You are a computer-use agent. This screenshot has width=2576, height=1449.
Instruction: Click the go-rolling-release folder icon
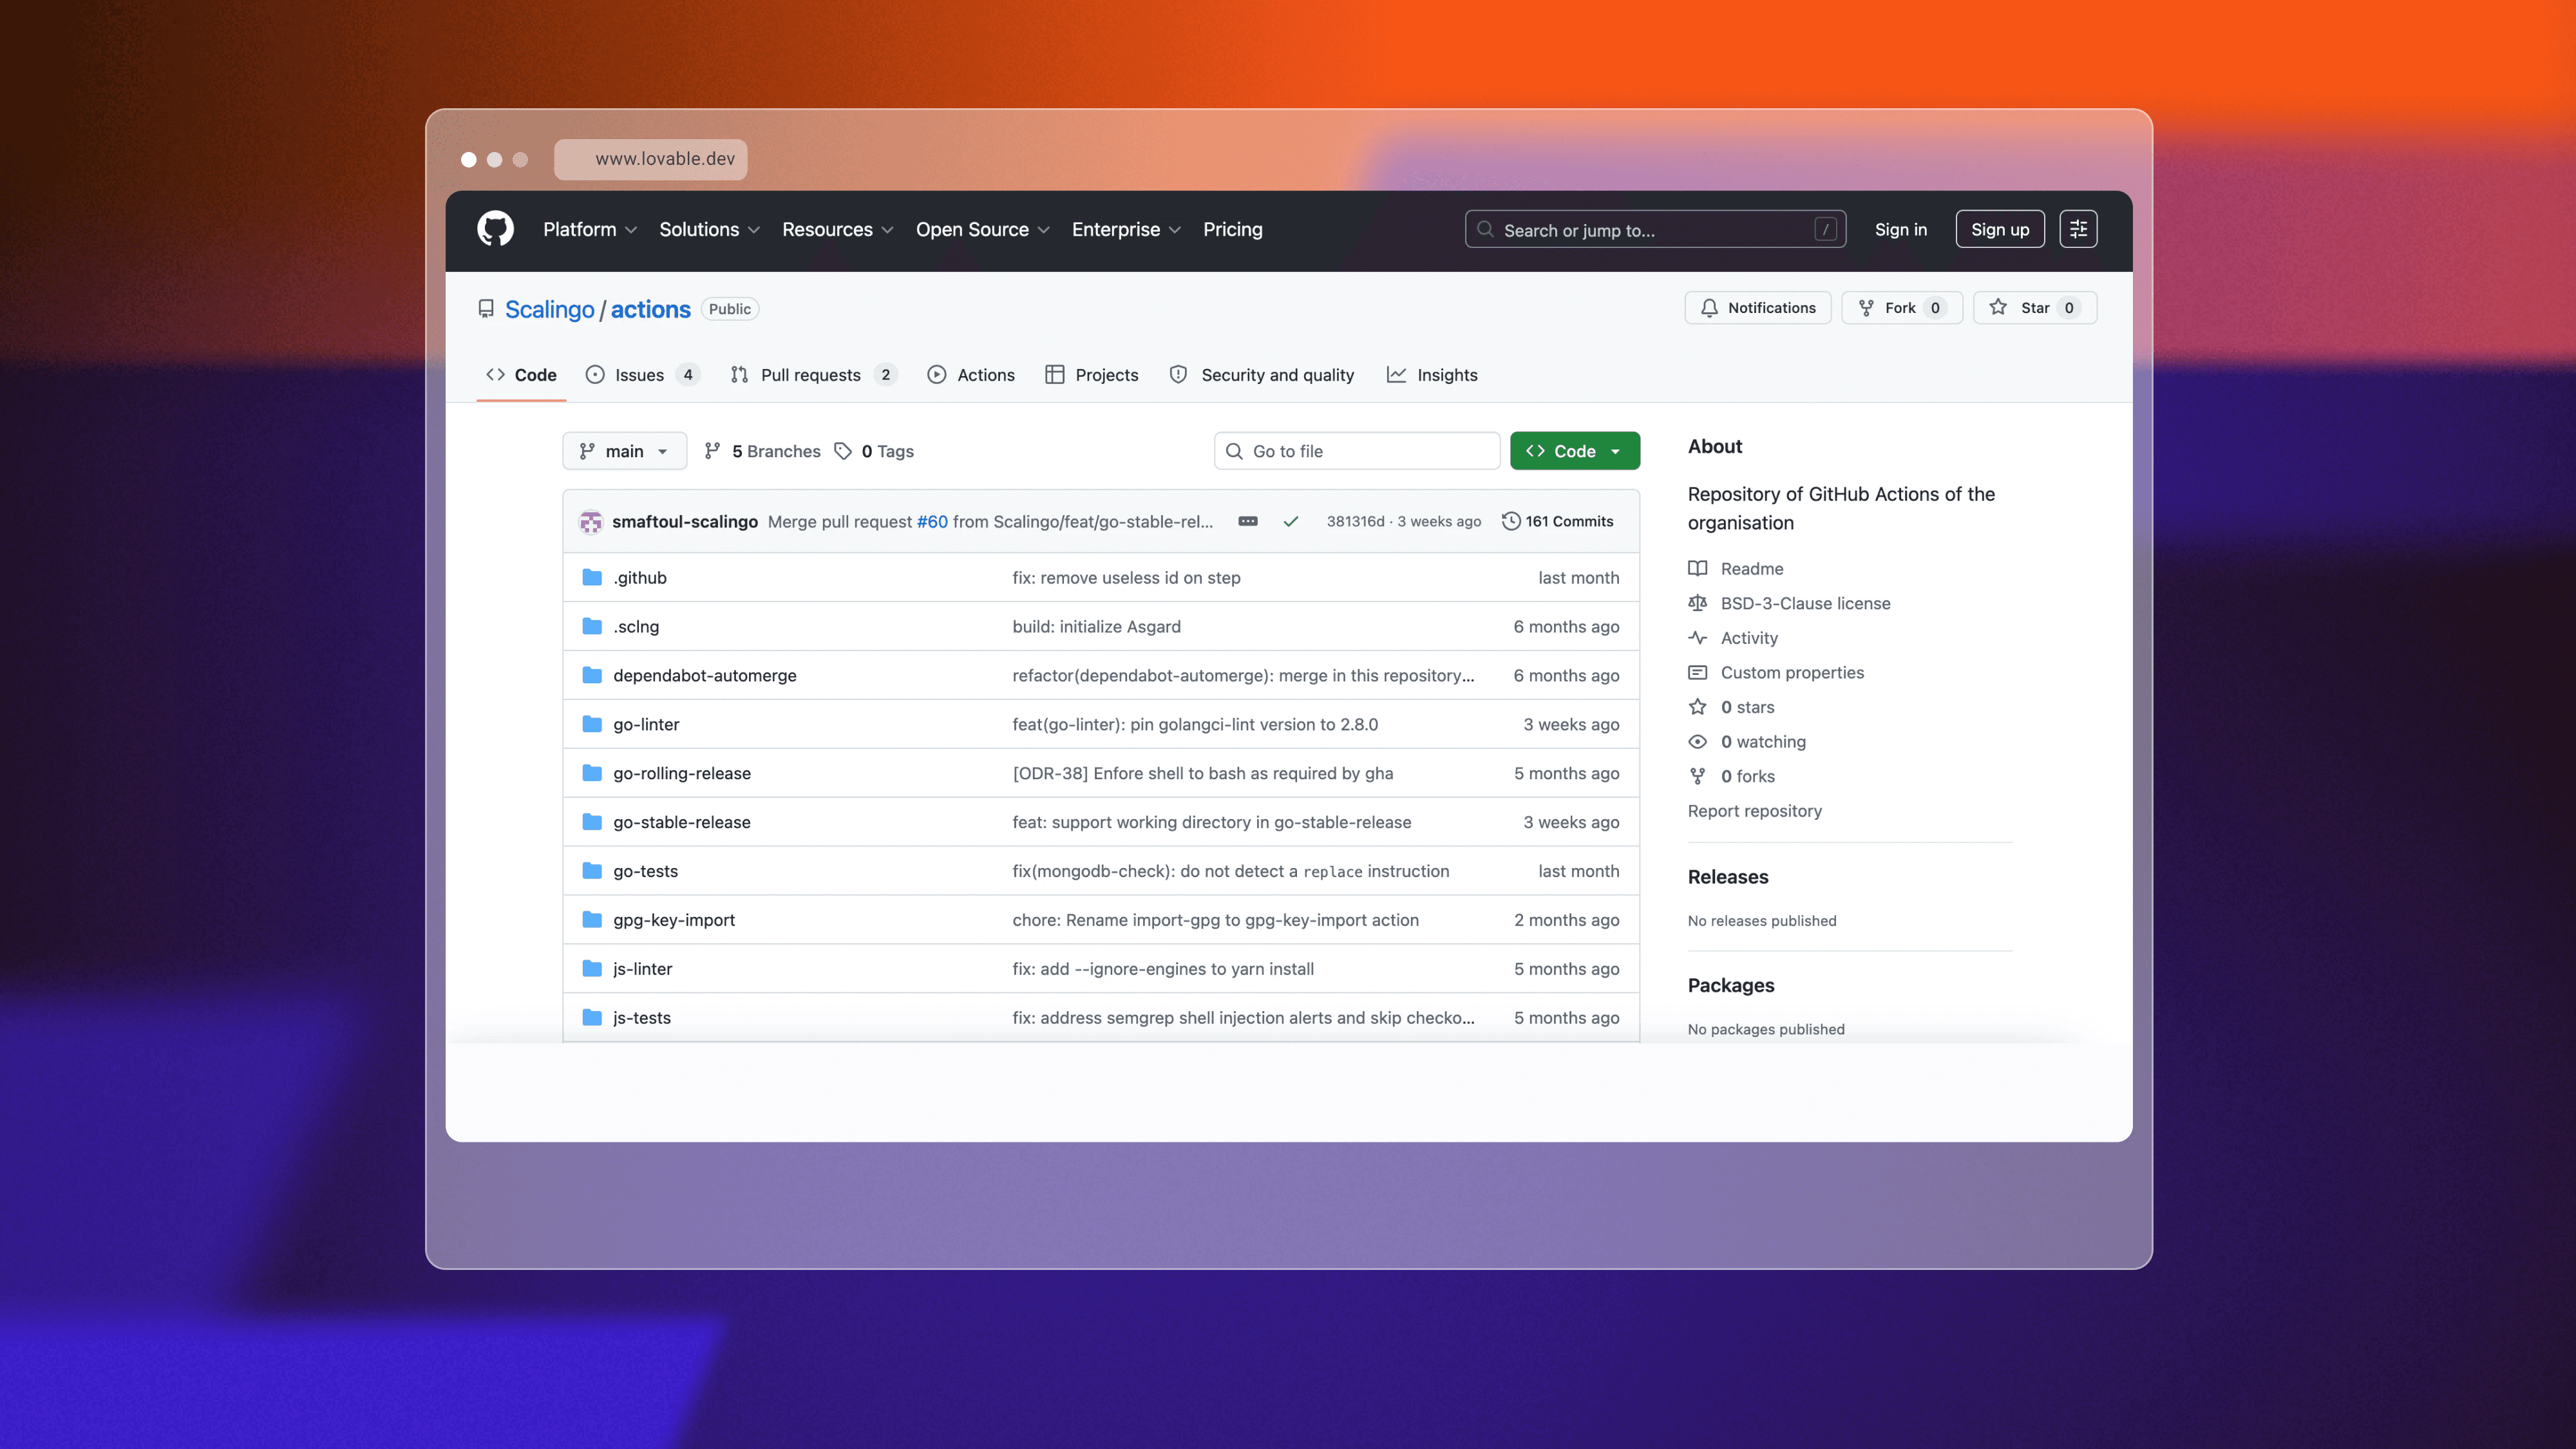592,773
